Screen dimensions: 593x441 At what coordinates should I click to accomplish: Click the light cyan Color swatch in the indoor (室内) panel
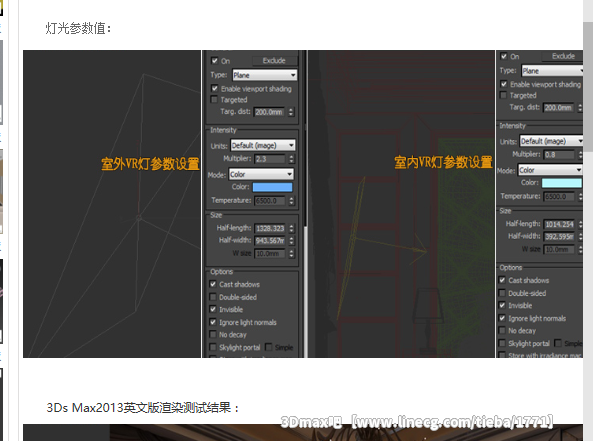tap(562, 183)
